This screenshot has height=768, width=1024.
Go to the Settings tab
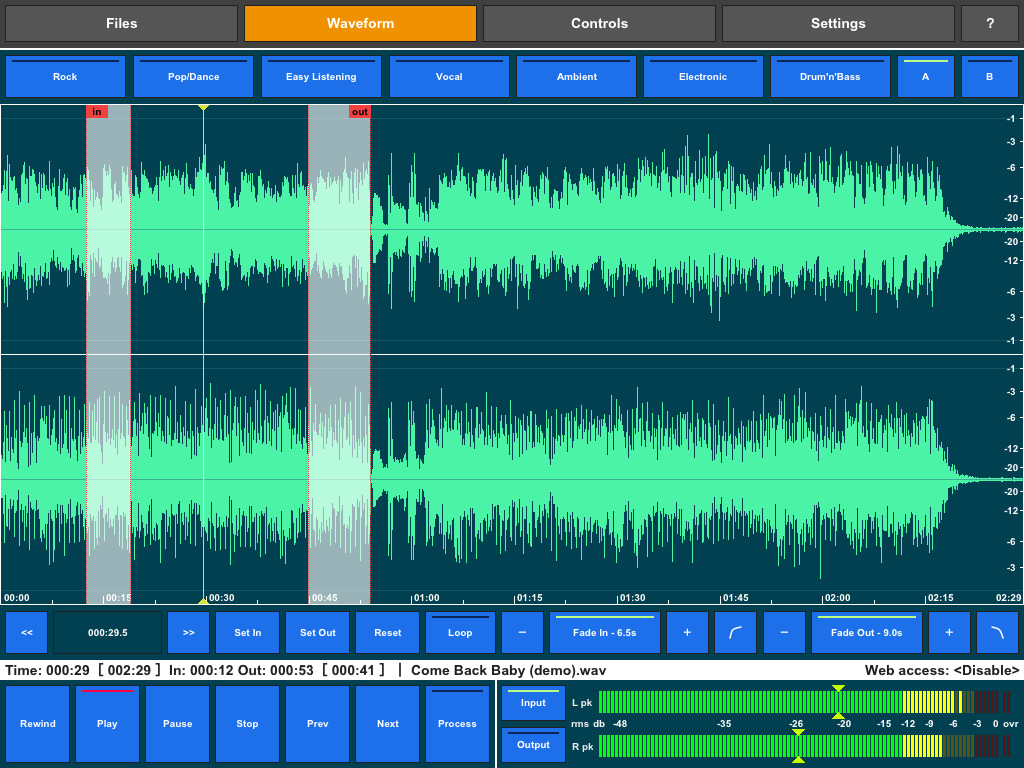tap(838, 24)
